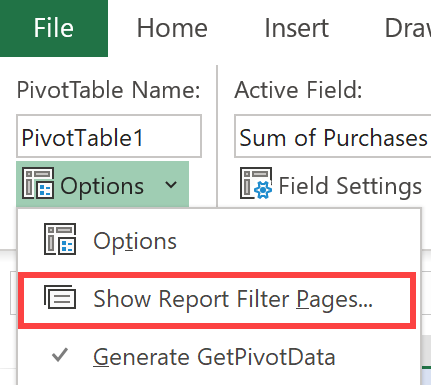The image size is (431, 385).
Task: Switch to the Home ribbon tab
Action: coord(172,28)
